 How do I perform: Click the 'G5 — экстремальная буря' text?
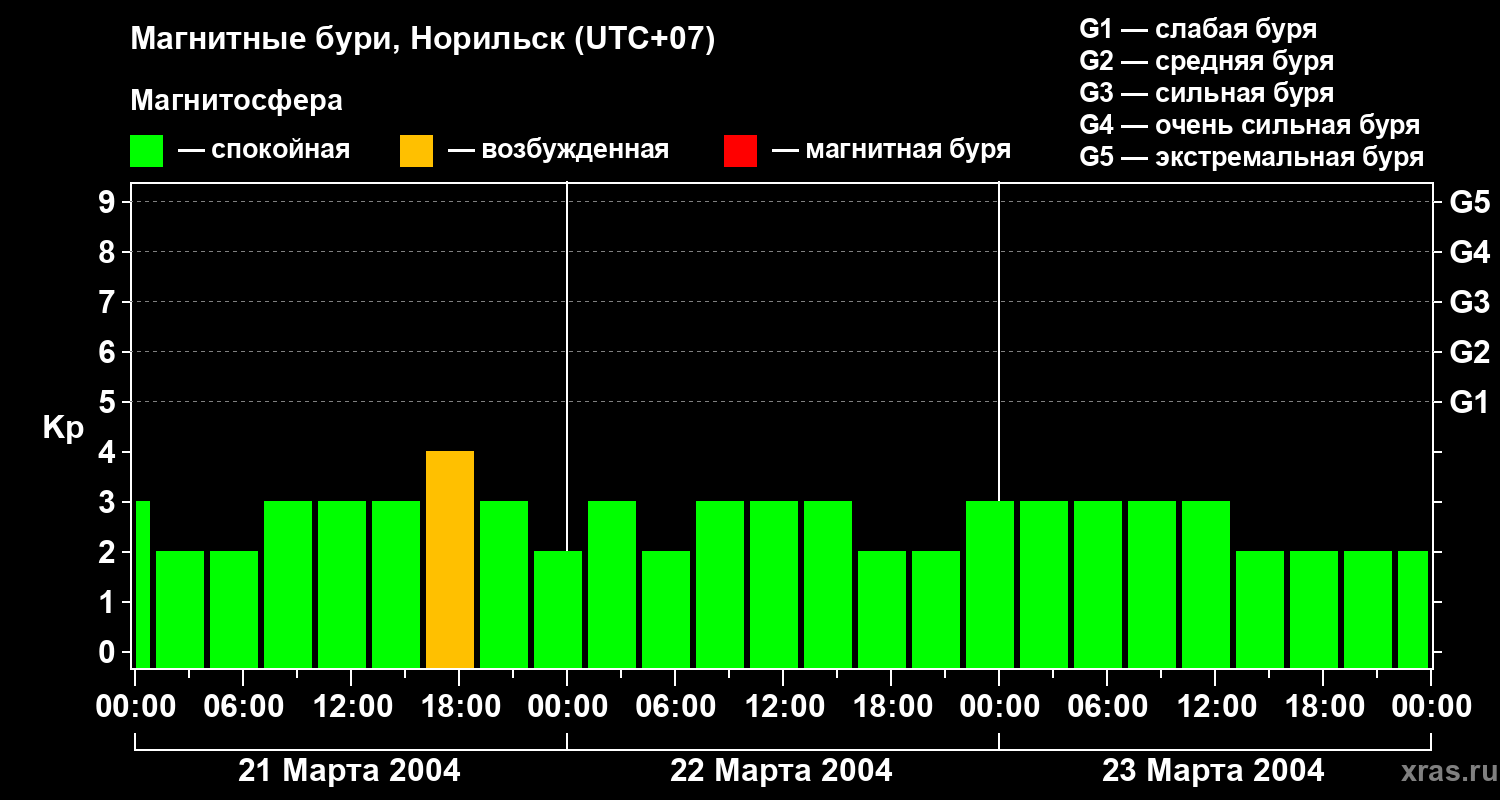pos(1252,158)
